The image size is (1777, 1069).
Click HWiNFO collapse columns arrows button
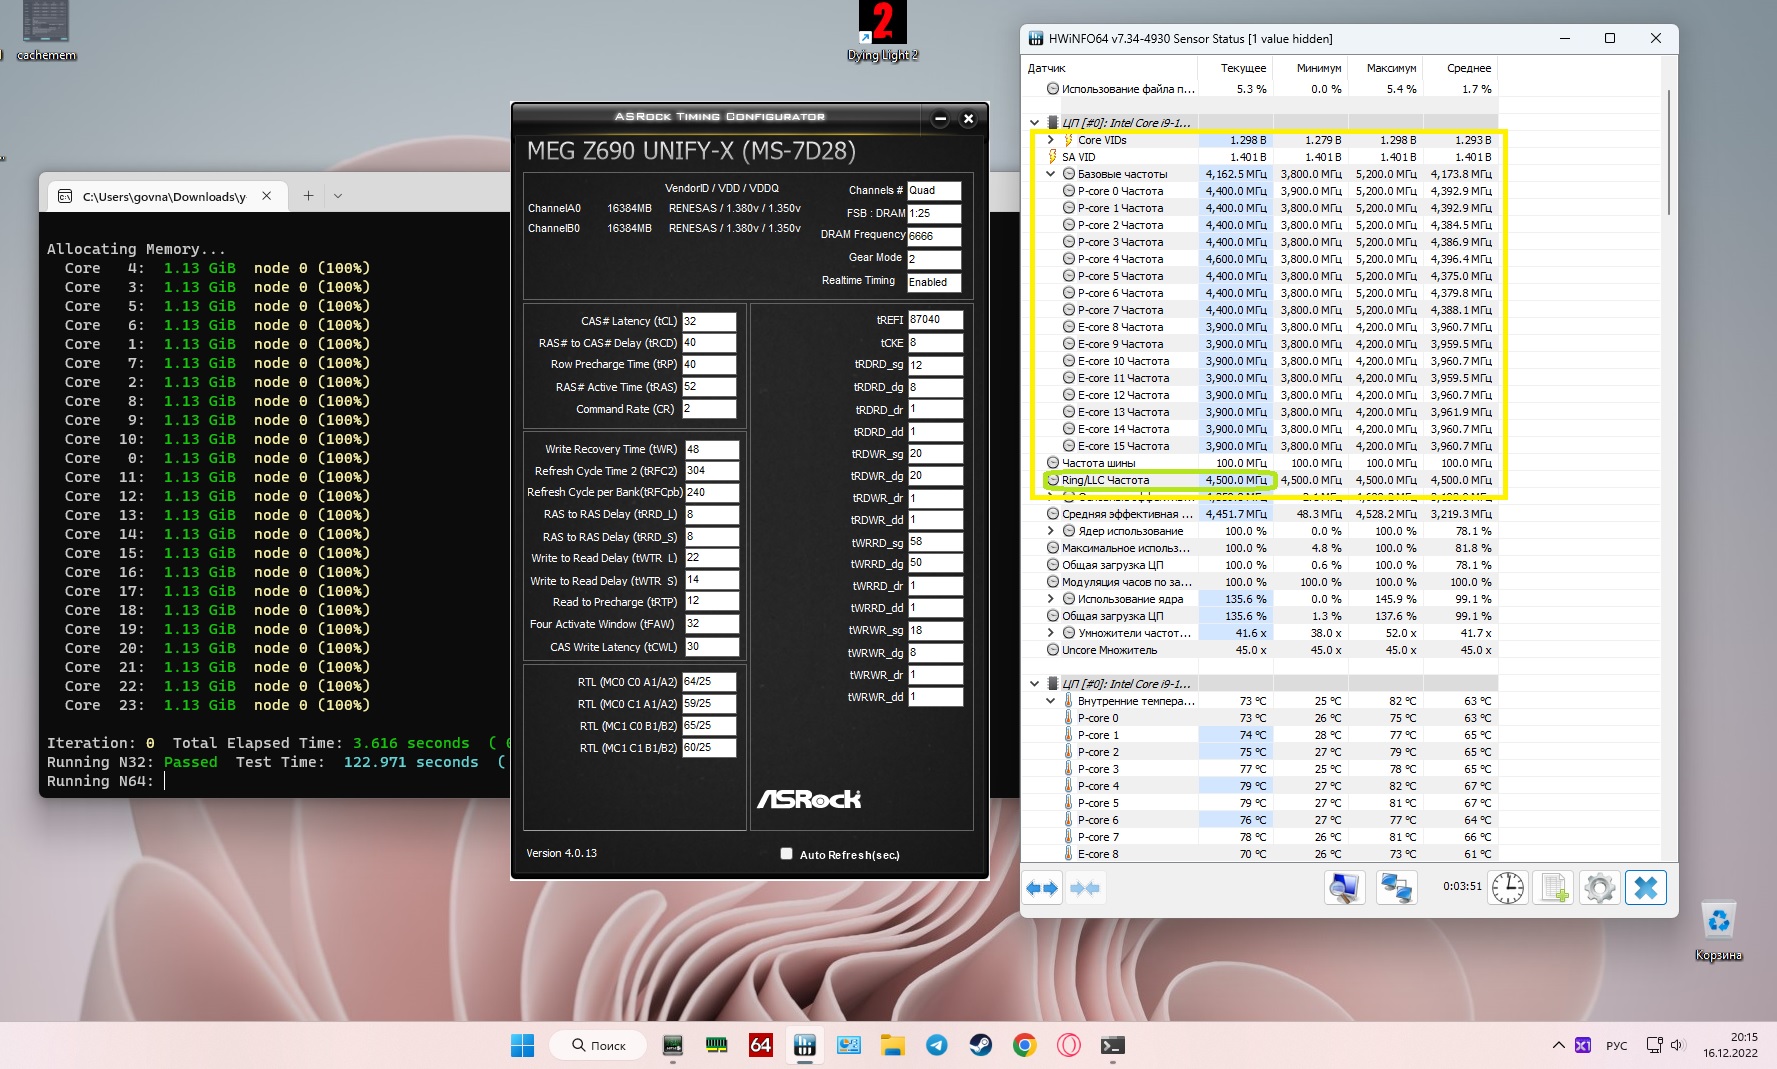point(1085,888)
